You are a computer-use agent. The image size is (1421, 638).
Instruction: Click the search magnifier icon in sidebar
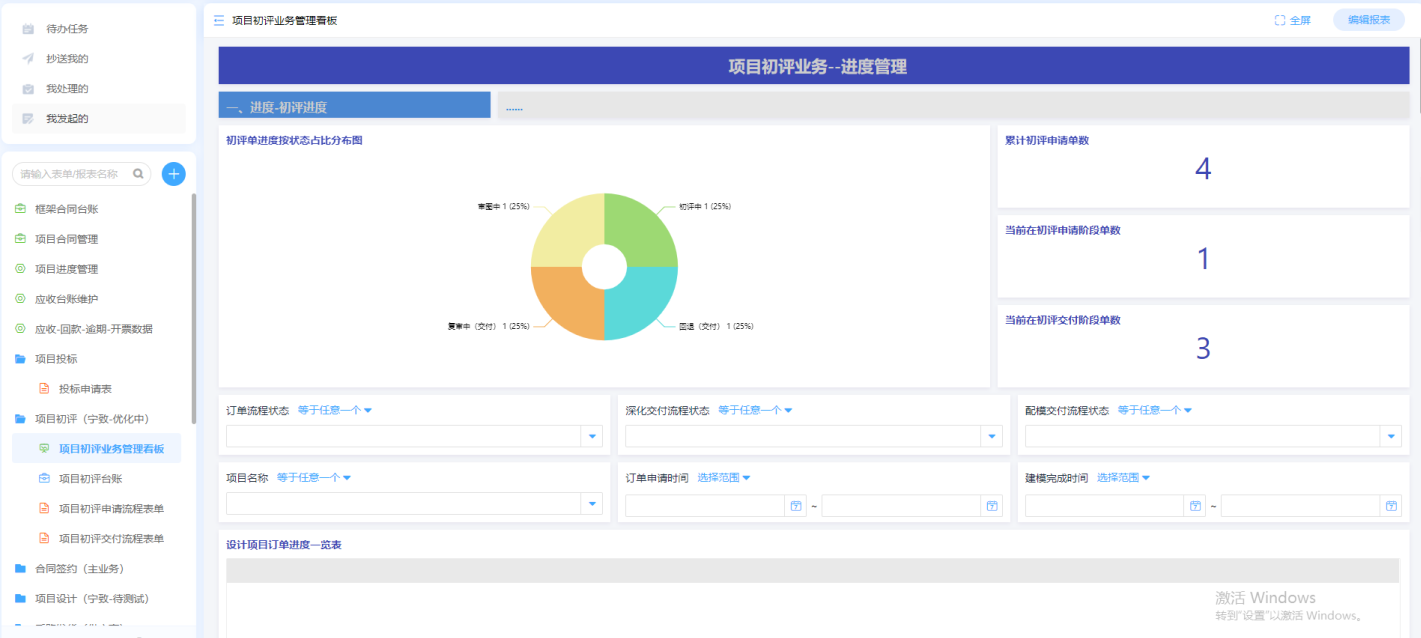(x=138, y=174)
